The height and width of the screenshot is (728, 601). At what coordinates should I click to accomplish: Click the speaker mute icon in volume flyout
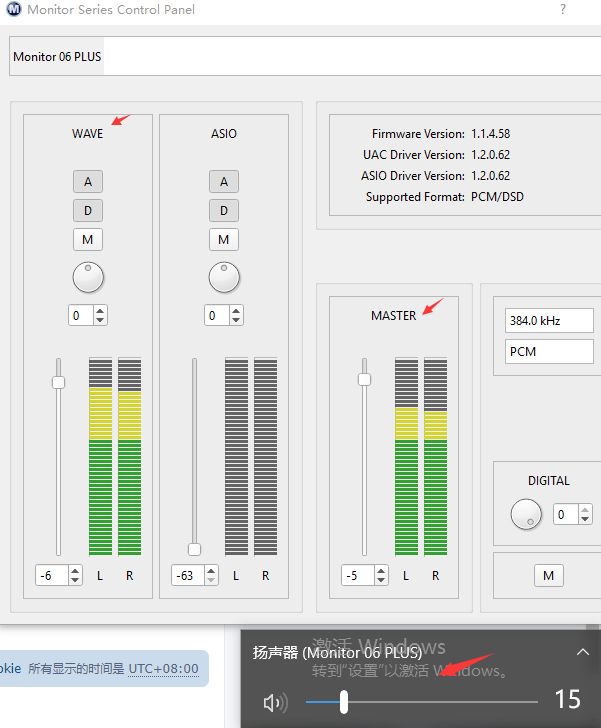(274, 703)
